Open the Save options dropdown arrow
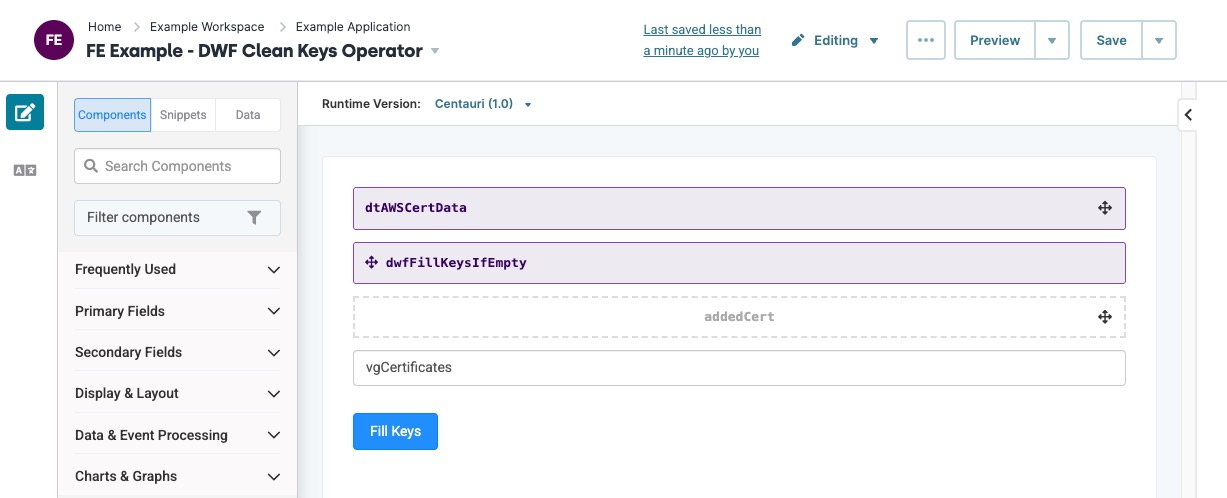The height and width of the screenshot is (498, 1227). pos(1159,40)
